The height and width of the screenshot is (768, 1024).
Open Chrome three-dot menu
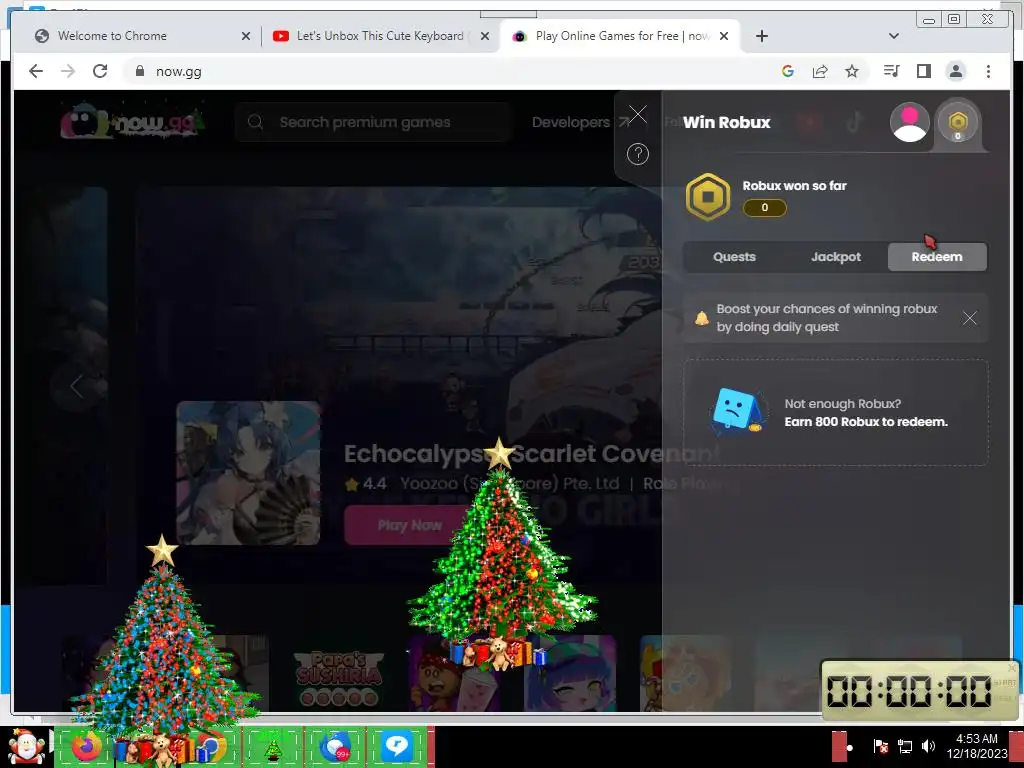coord(988,71)
